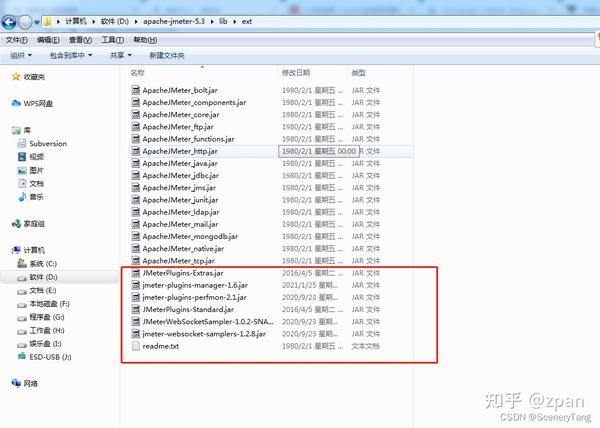Click the 计算机 computer icon in sidebar
Viewport: 600px width, 428px height.
coord(16,250)
